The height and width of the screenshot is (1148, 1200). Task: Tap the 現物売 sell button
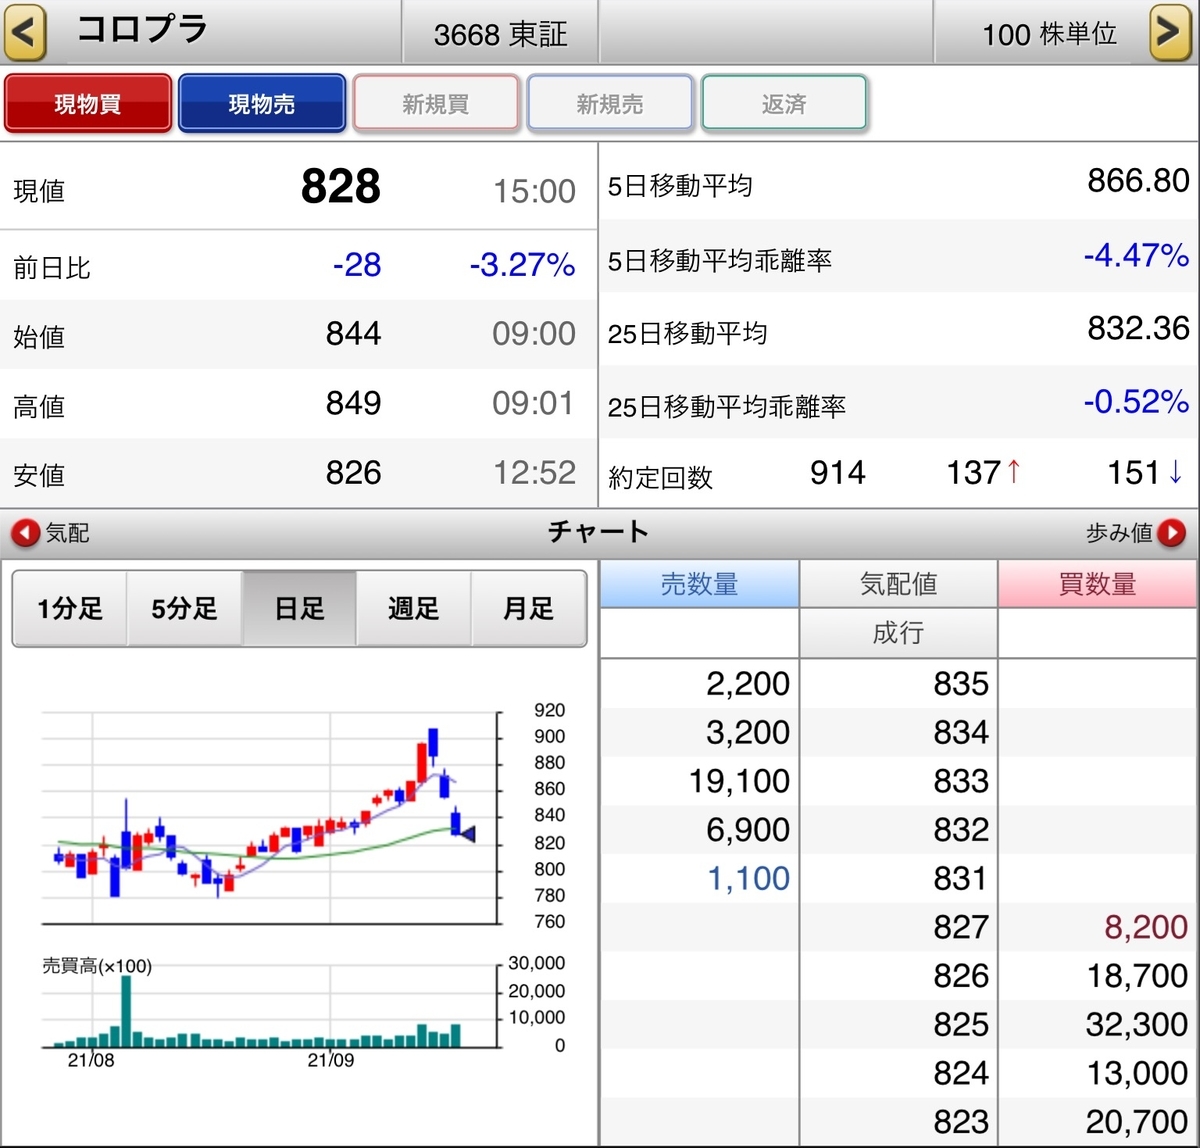tap(262, 104)
